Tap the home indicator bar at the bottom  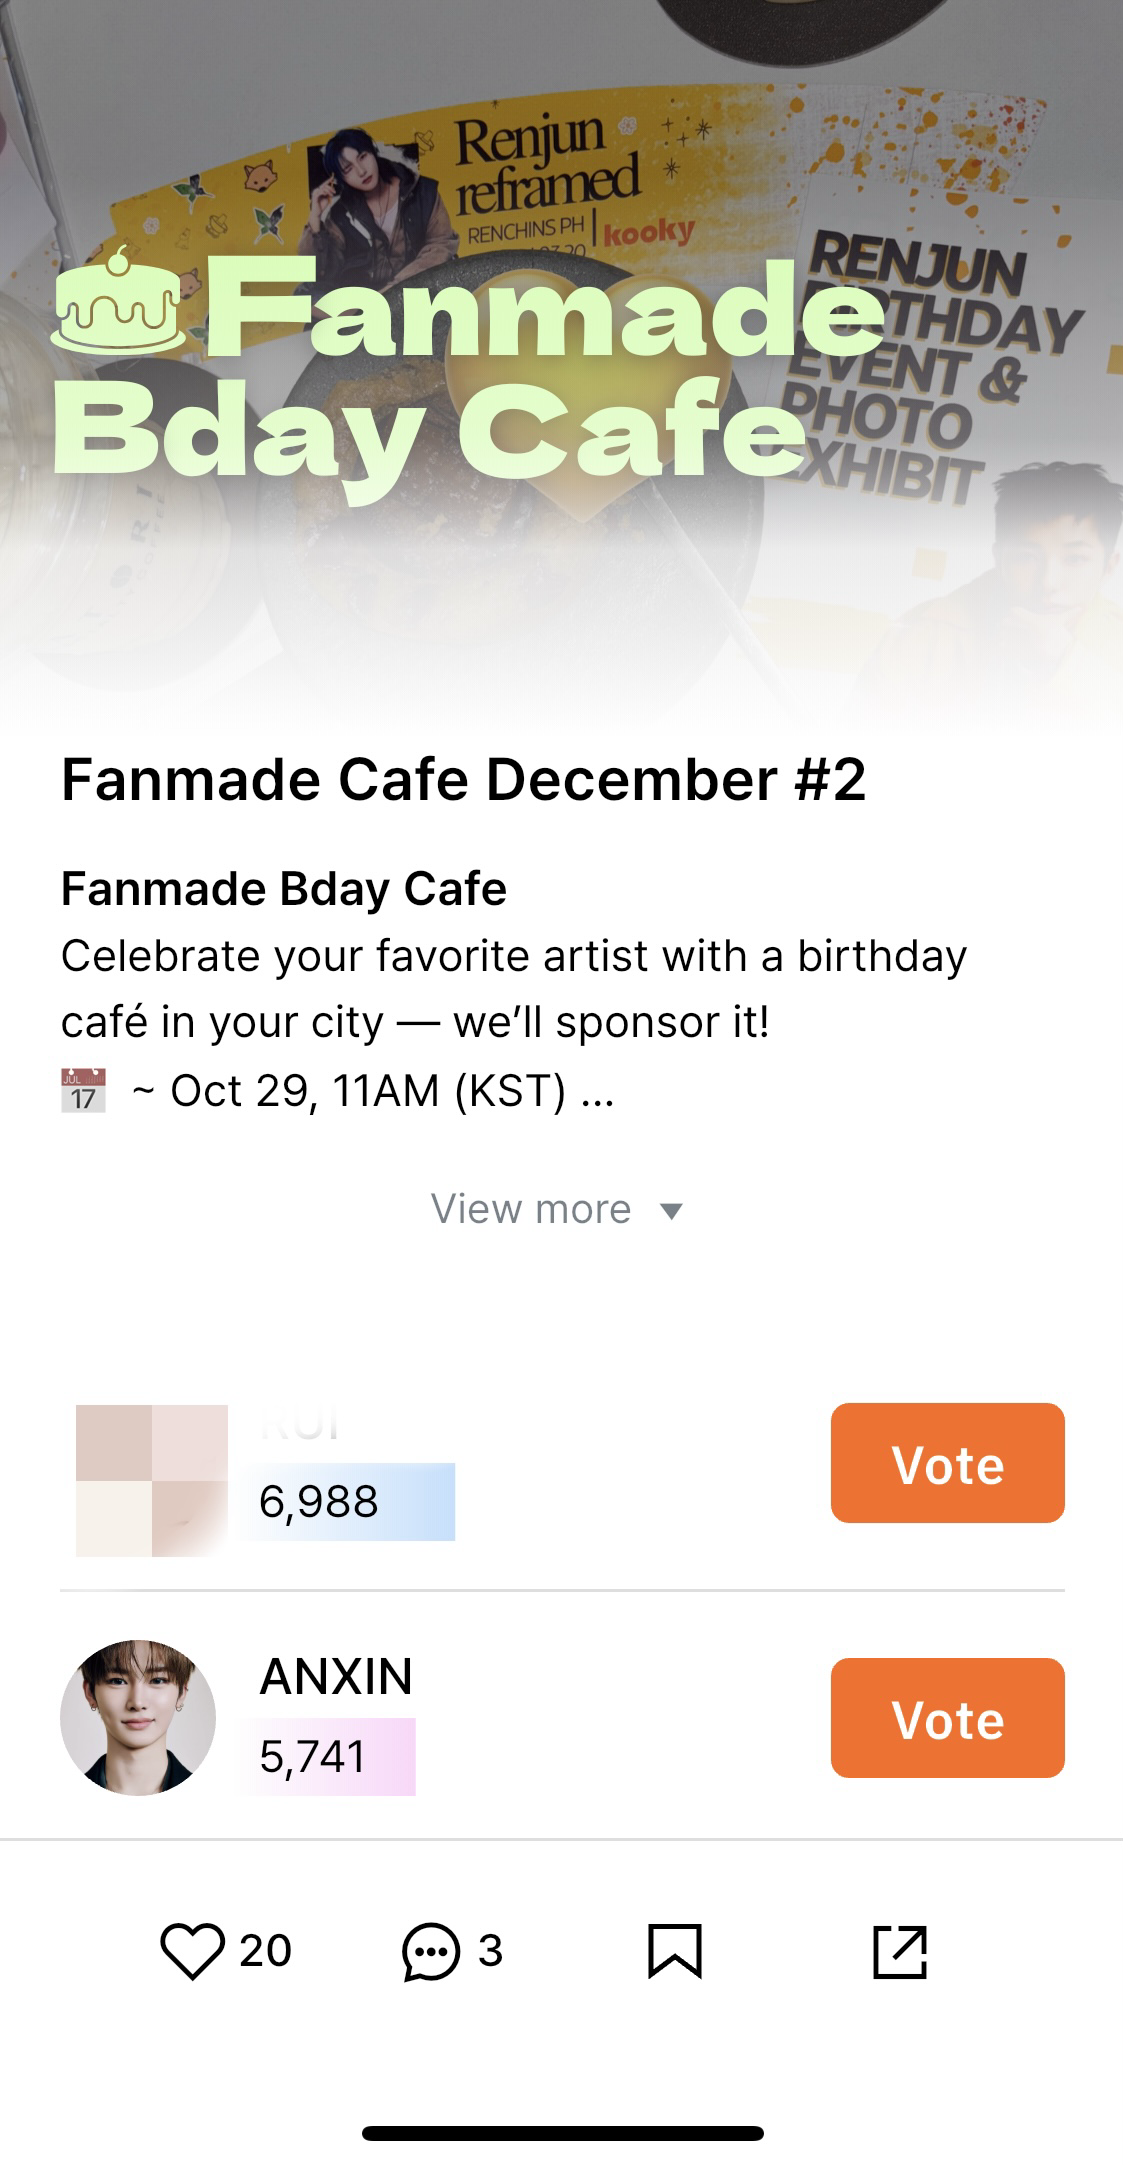tap(562, 2133)
